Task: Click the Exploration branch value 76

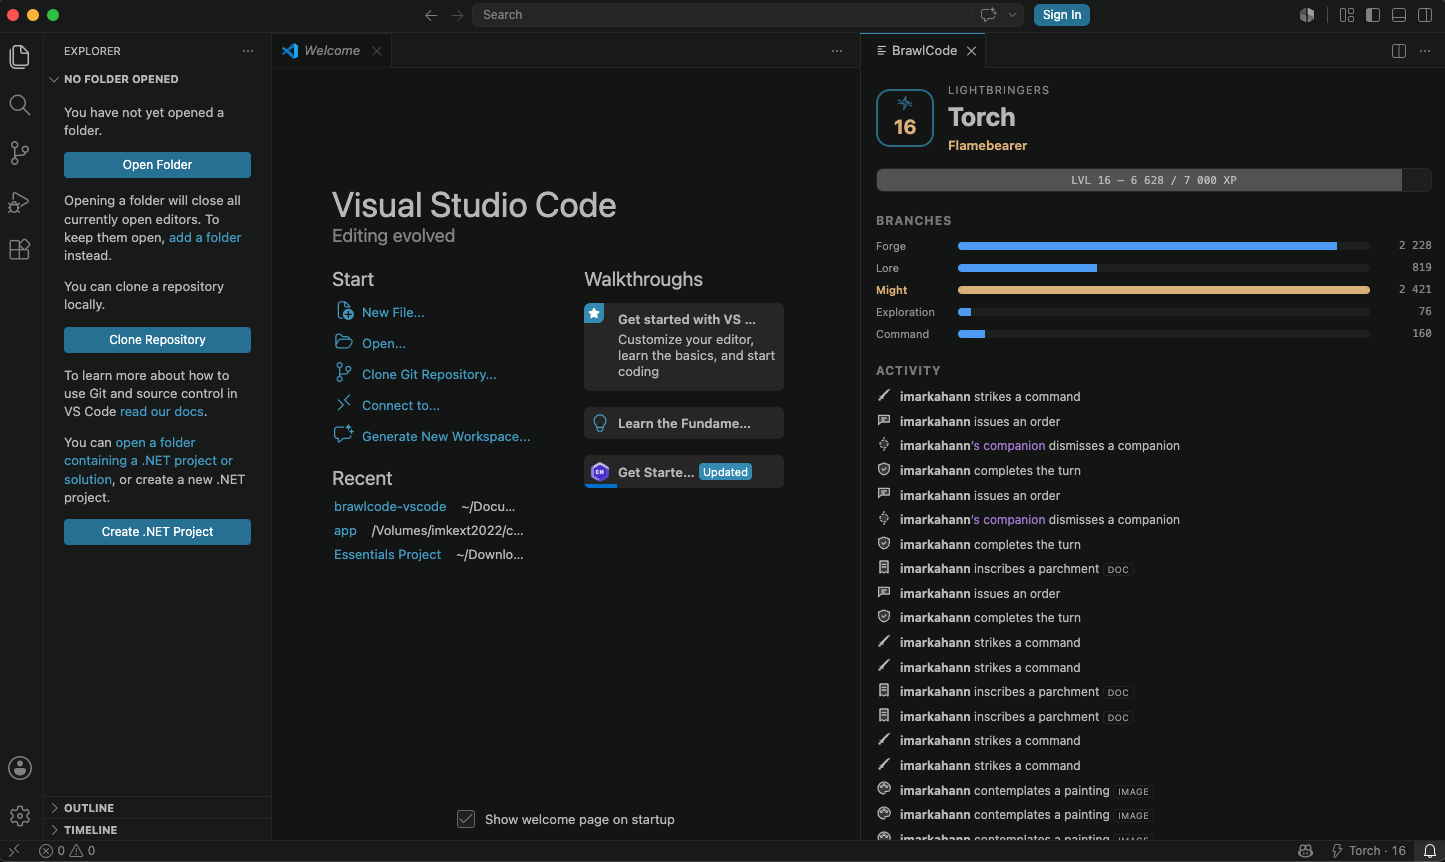Action: coord(1425,312)
